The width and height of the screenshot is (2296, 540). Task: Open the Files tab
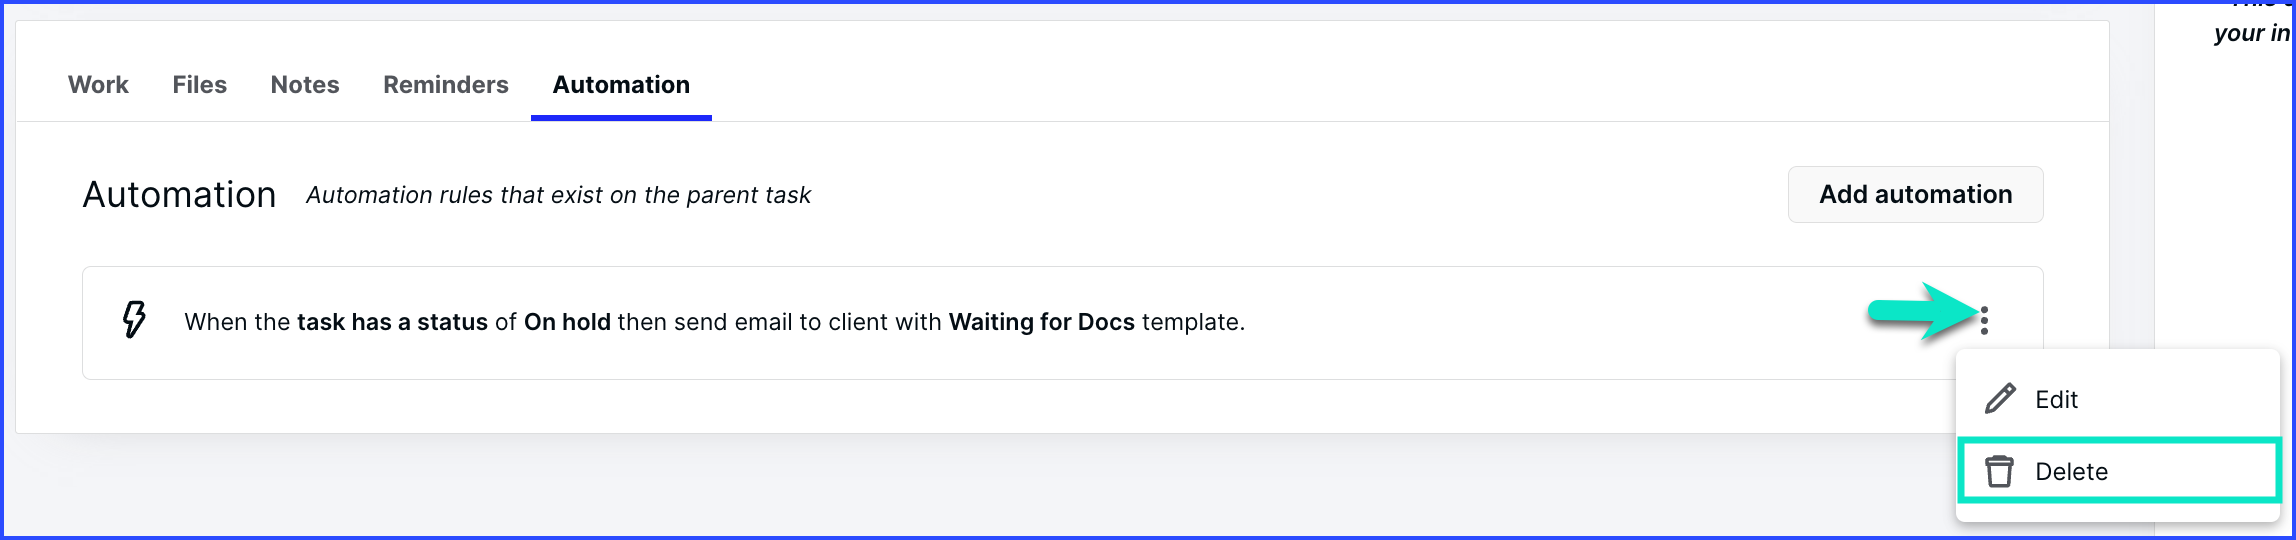coord(199,85)
